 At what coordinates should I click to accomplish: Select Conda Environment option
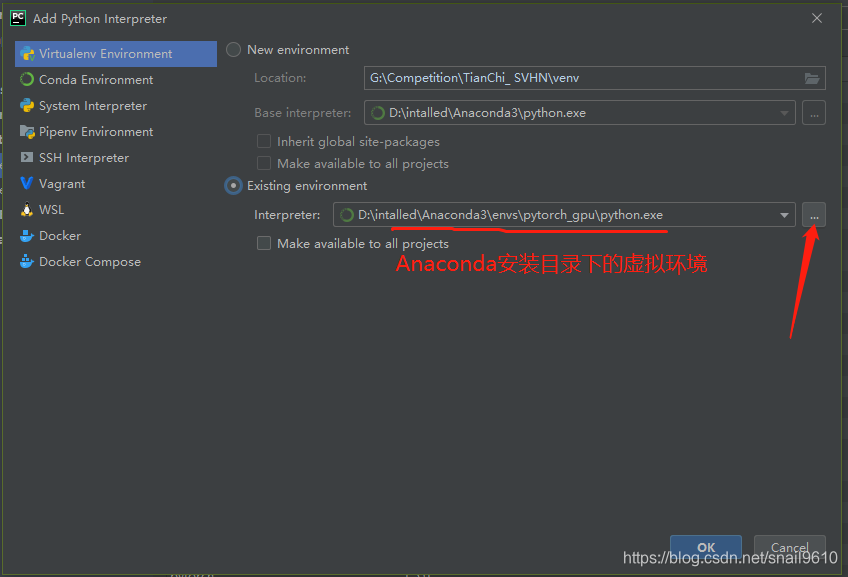pos(116,79)
